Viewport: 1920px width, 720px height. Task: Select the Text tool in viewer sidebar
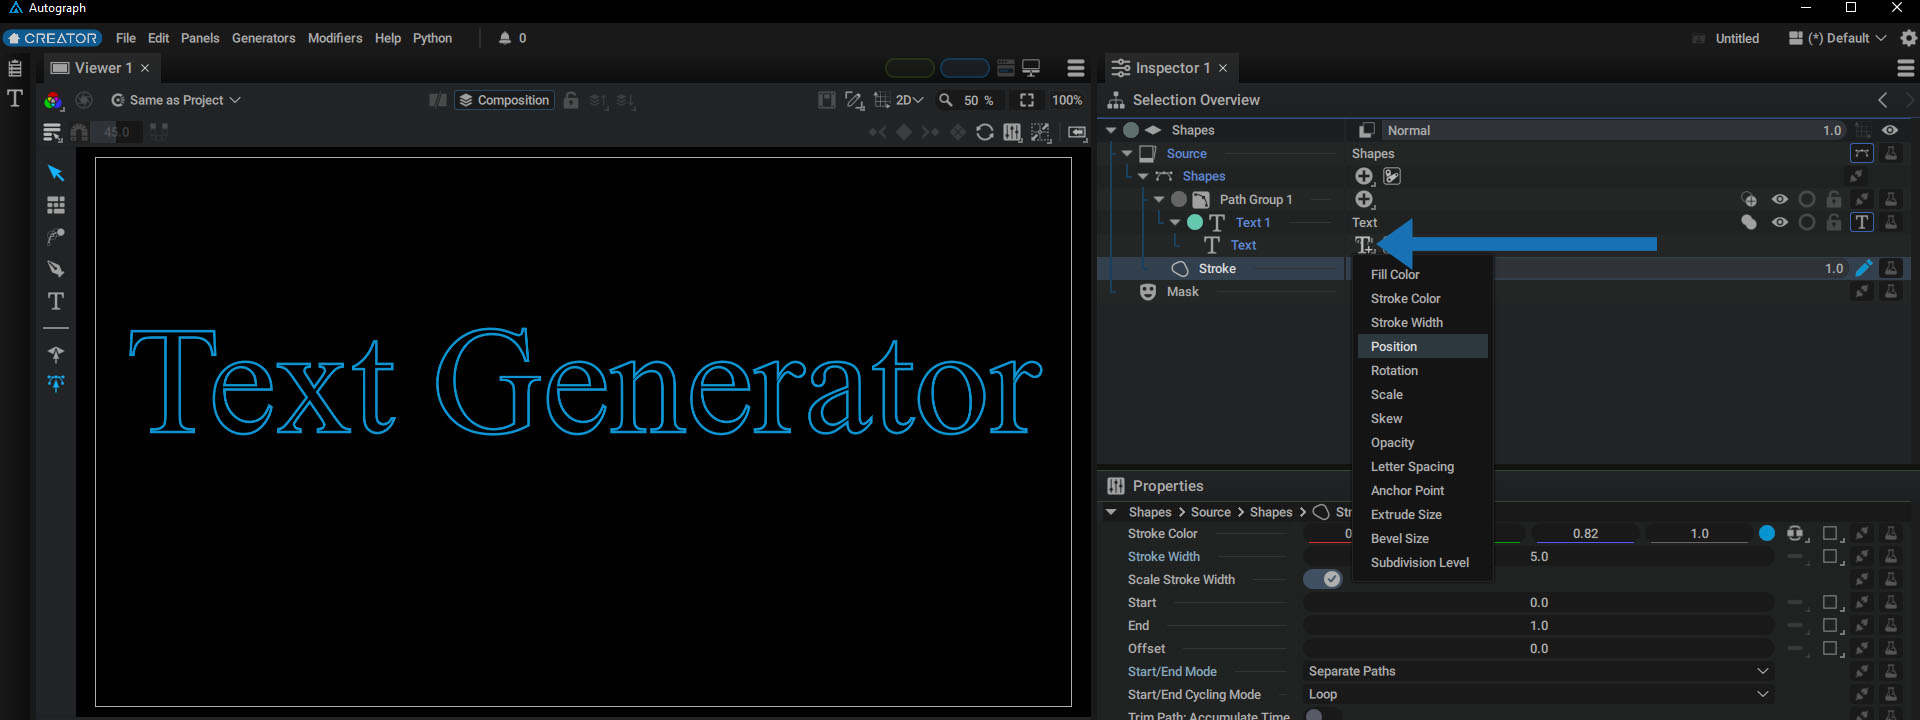click(56, 301)
